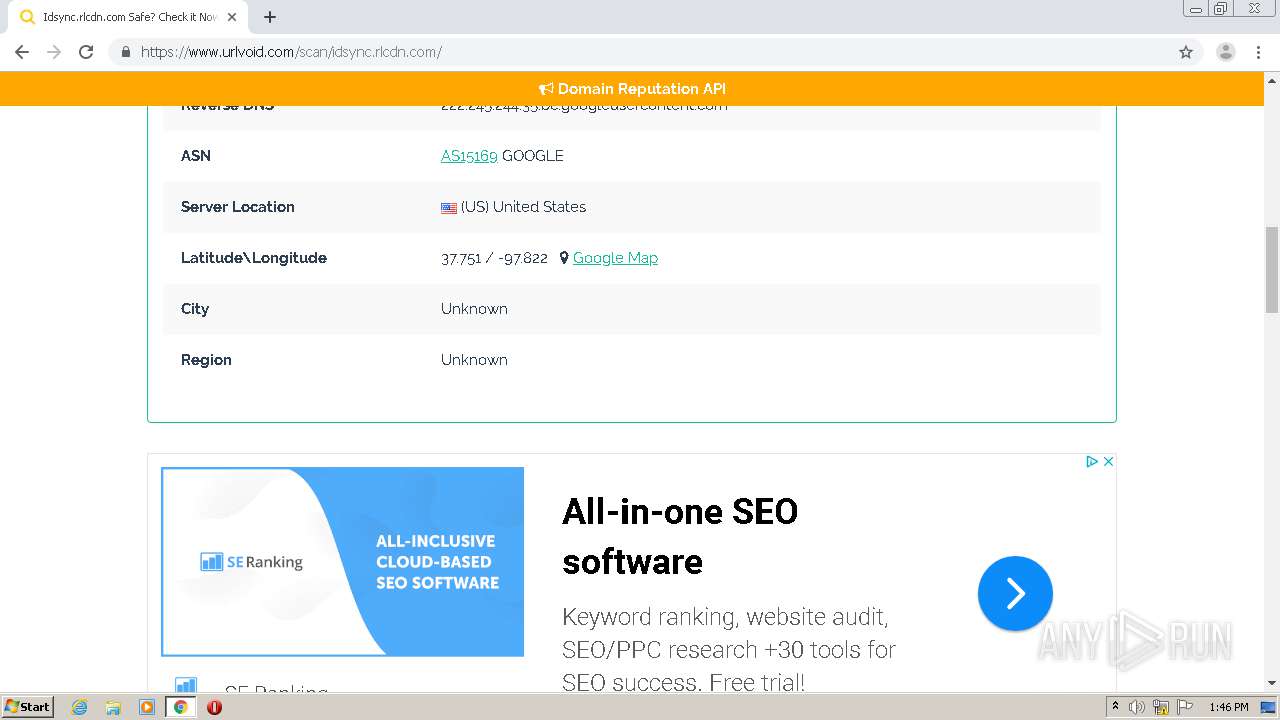Open the Chrome three-dot menu
This screenshot has width=1280, height=720.
(x=1258, y=52)
